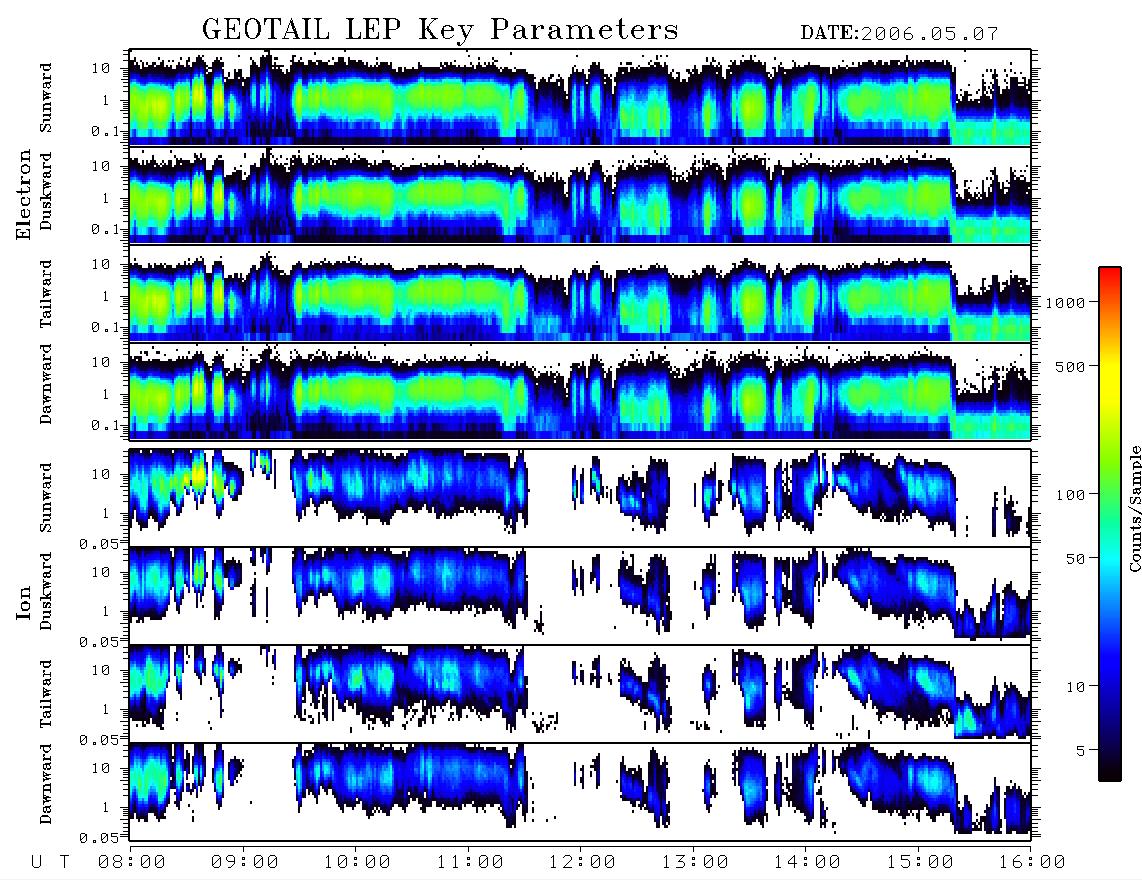Click the "Electron" group axis label

pos(23,195)
